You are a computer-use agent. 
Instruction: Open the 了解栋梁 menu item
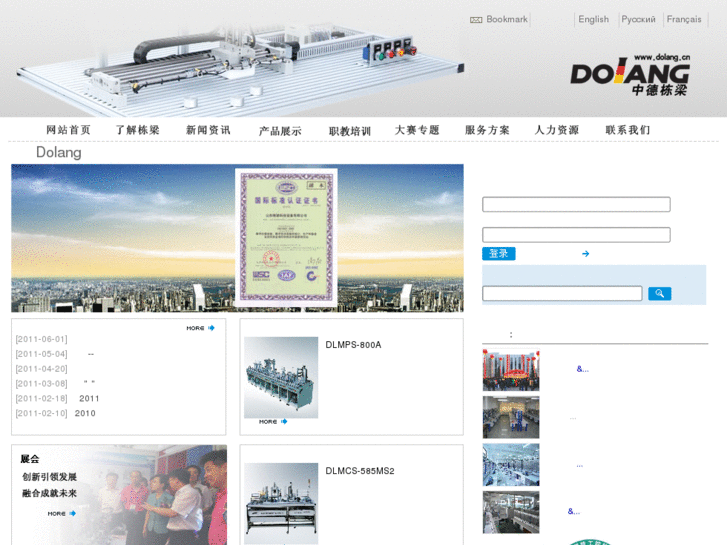138,130
